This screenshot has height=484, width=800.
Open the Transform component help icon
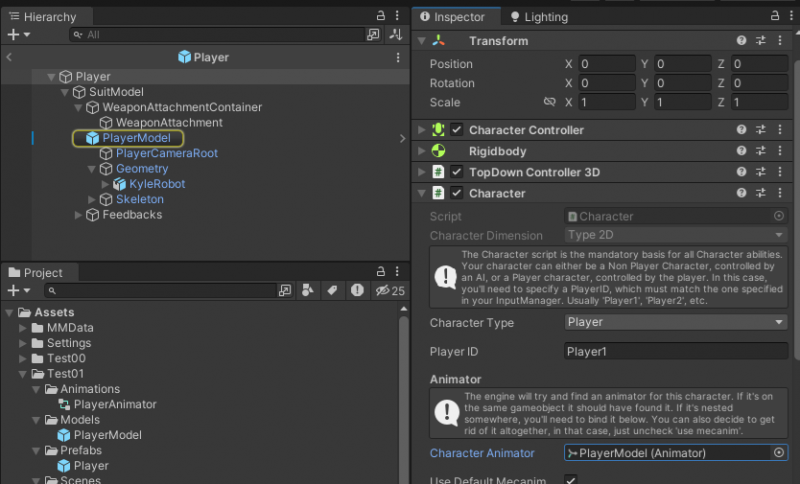[x=741, y=41]
